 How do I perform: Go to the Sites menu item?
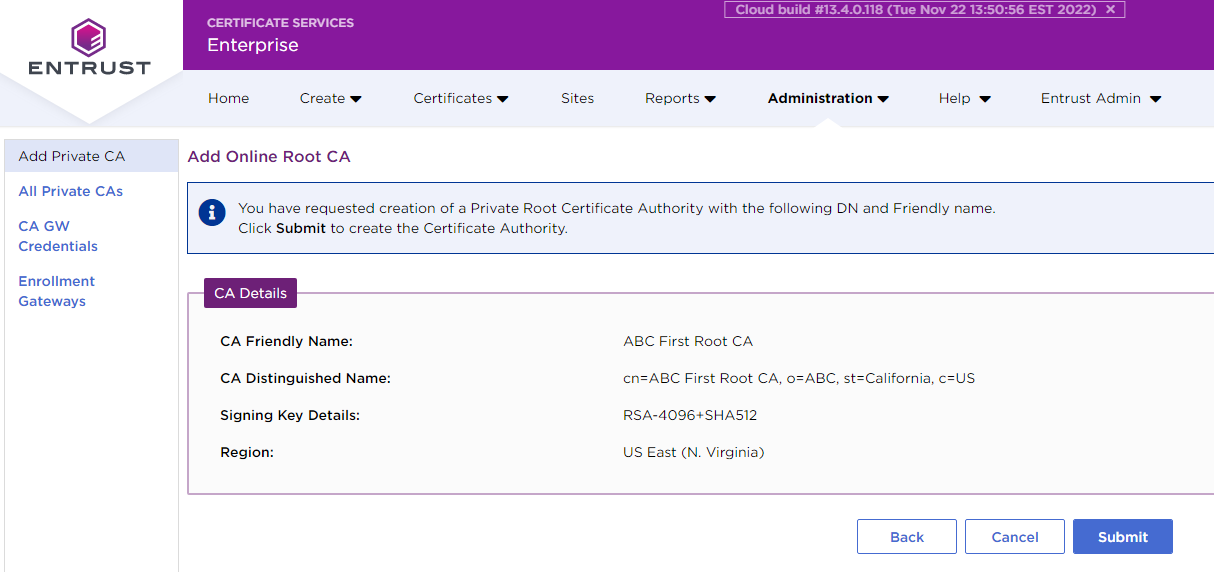click(x=577, y=98)
